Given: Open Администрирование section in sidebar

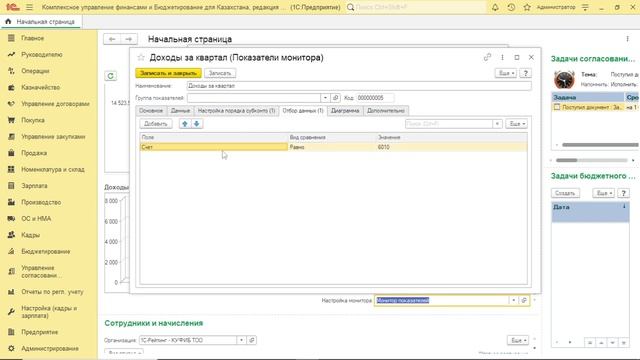Looking at the screenshot, I should (50, 348).
